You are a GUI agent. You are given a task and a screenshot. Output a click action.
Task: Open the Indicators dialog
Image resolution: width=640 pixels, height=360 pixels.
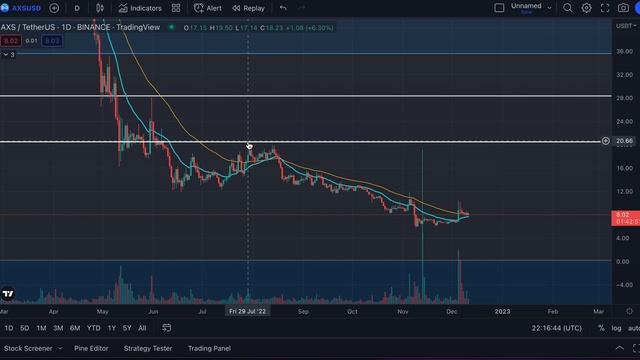(x=140, y=8)
